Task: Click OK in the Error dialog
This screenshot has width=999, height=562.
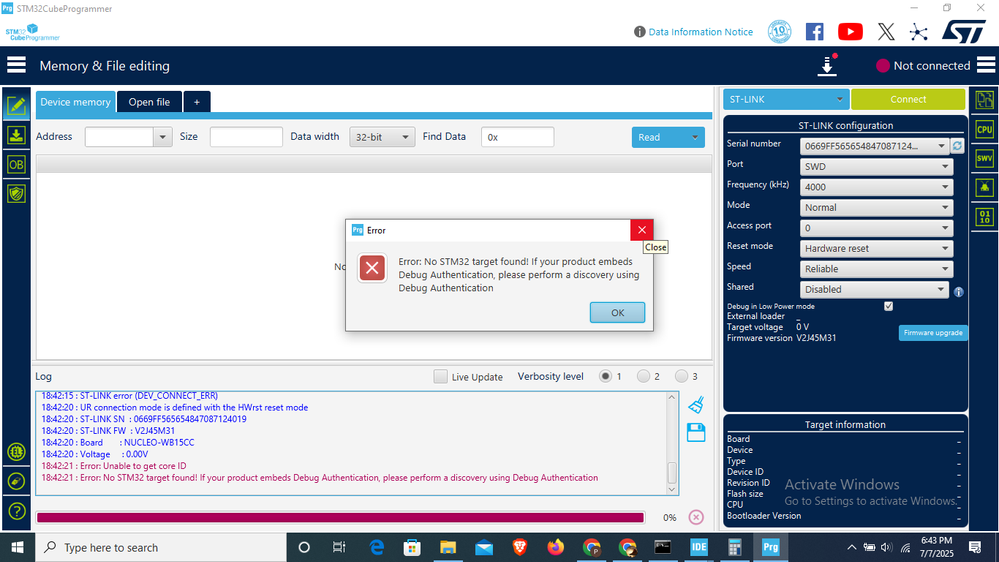Action: [x=617, y=312]
